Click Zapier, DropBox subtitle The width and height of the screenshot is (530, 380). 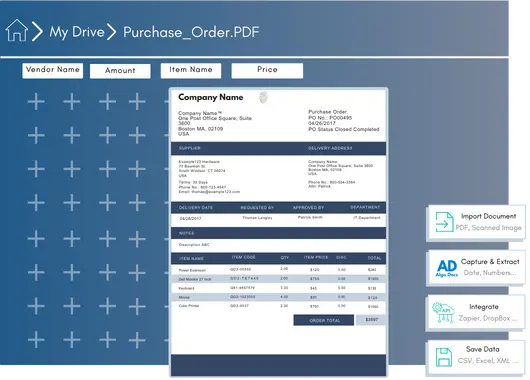487,318
